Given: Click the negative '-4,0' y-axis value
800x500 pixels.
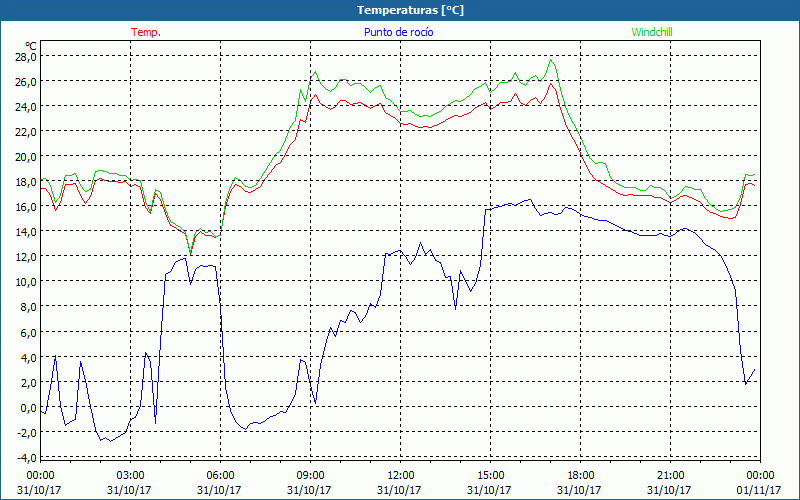Looking at the screenshot, I should pos(27,457).
